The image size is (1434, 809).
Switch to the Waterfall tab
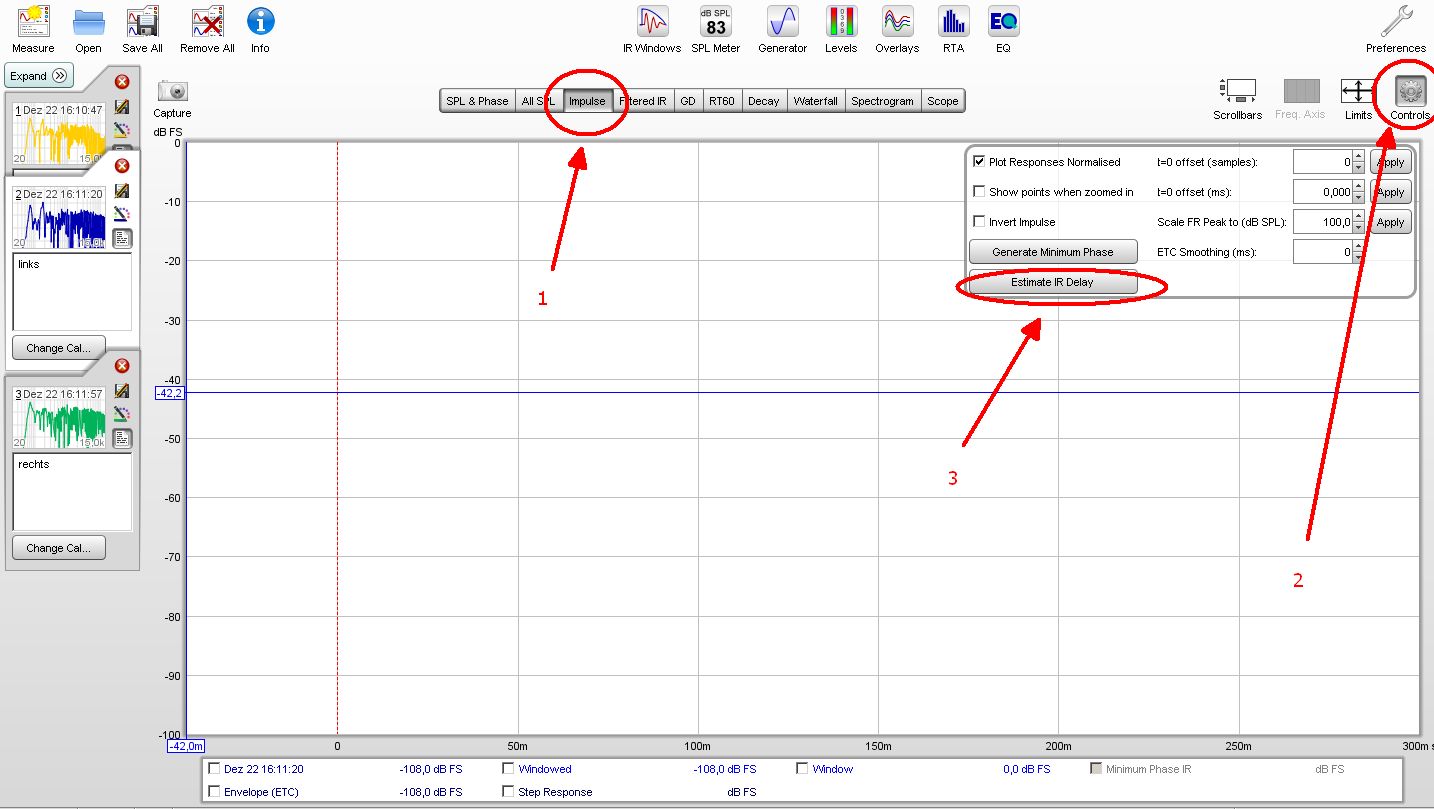[x=816, y=101]
